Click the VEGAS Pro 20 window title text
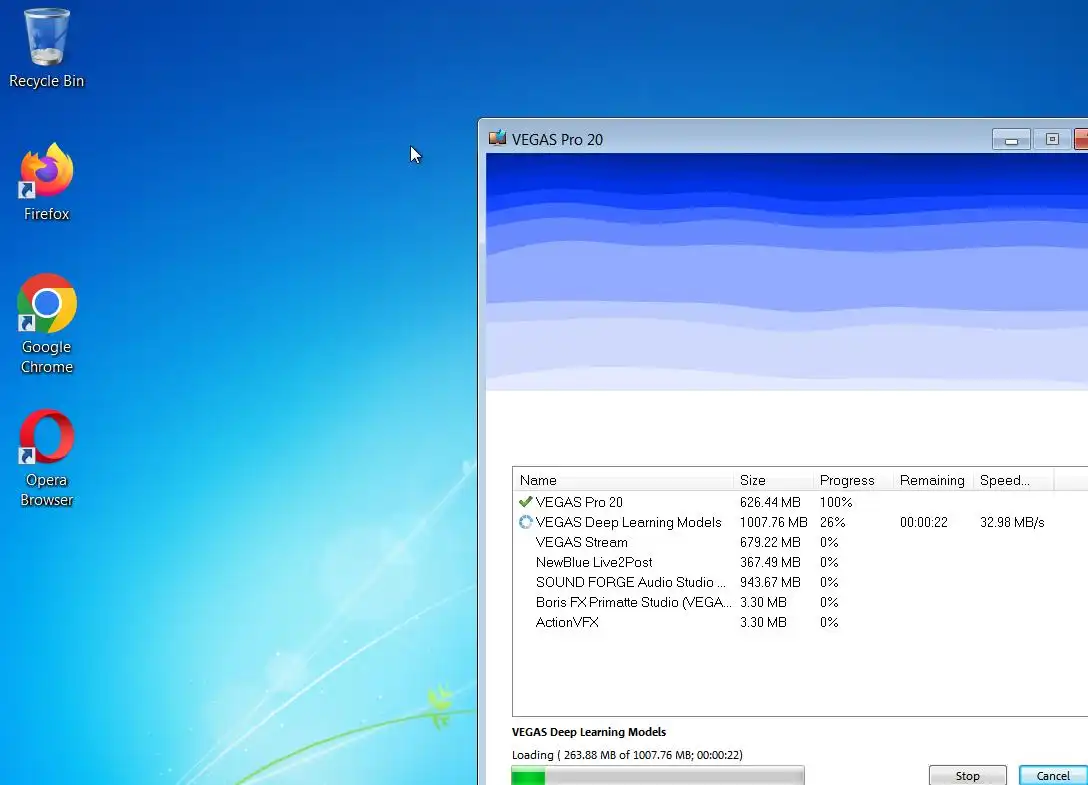 coord(557,140)
